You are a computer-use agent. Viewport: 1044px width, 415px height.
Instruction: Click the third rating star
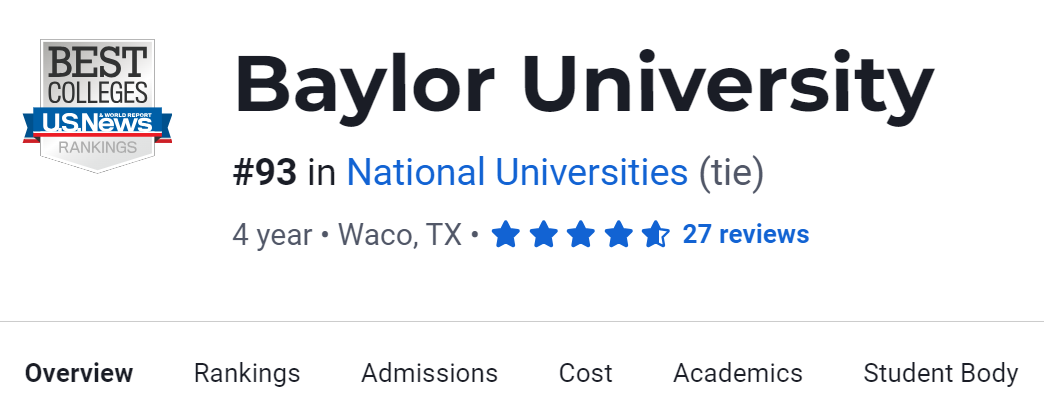[581, 235]
